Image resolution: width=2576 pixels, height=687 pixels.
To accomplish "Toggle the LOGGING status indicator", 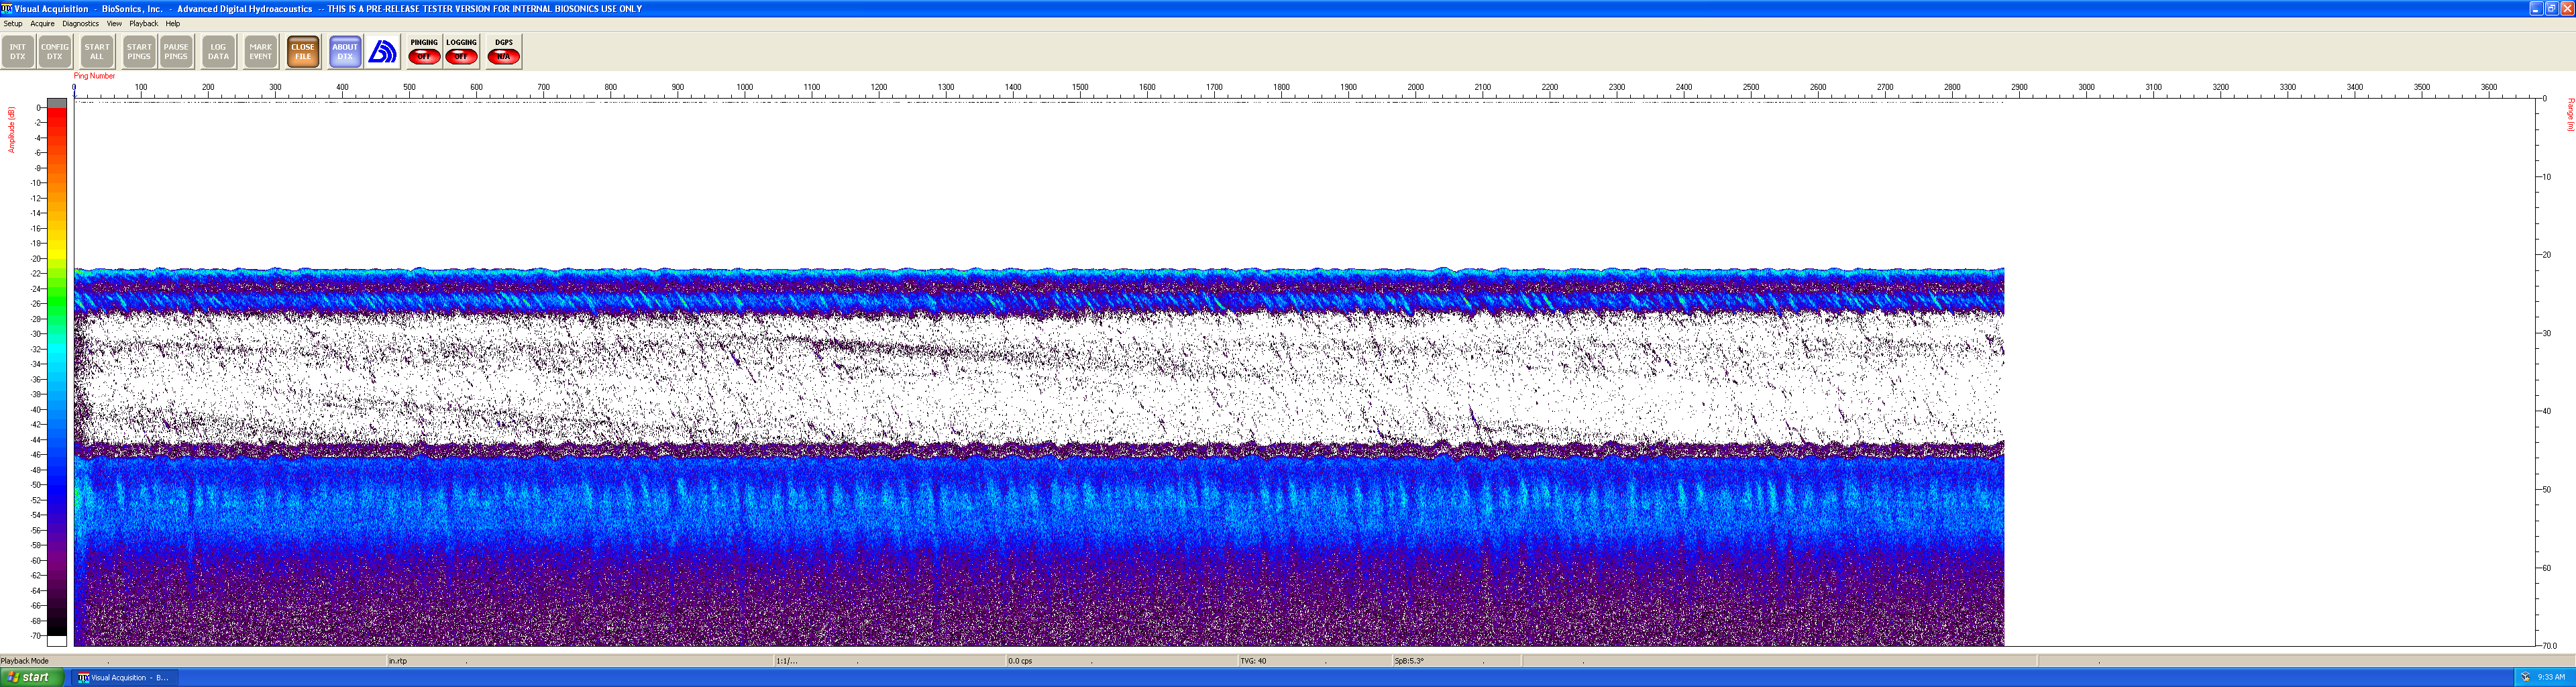I will tap(461, 52).
